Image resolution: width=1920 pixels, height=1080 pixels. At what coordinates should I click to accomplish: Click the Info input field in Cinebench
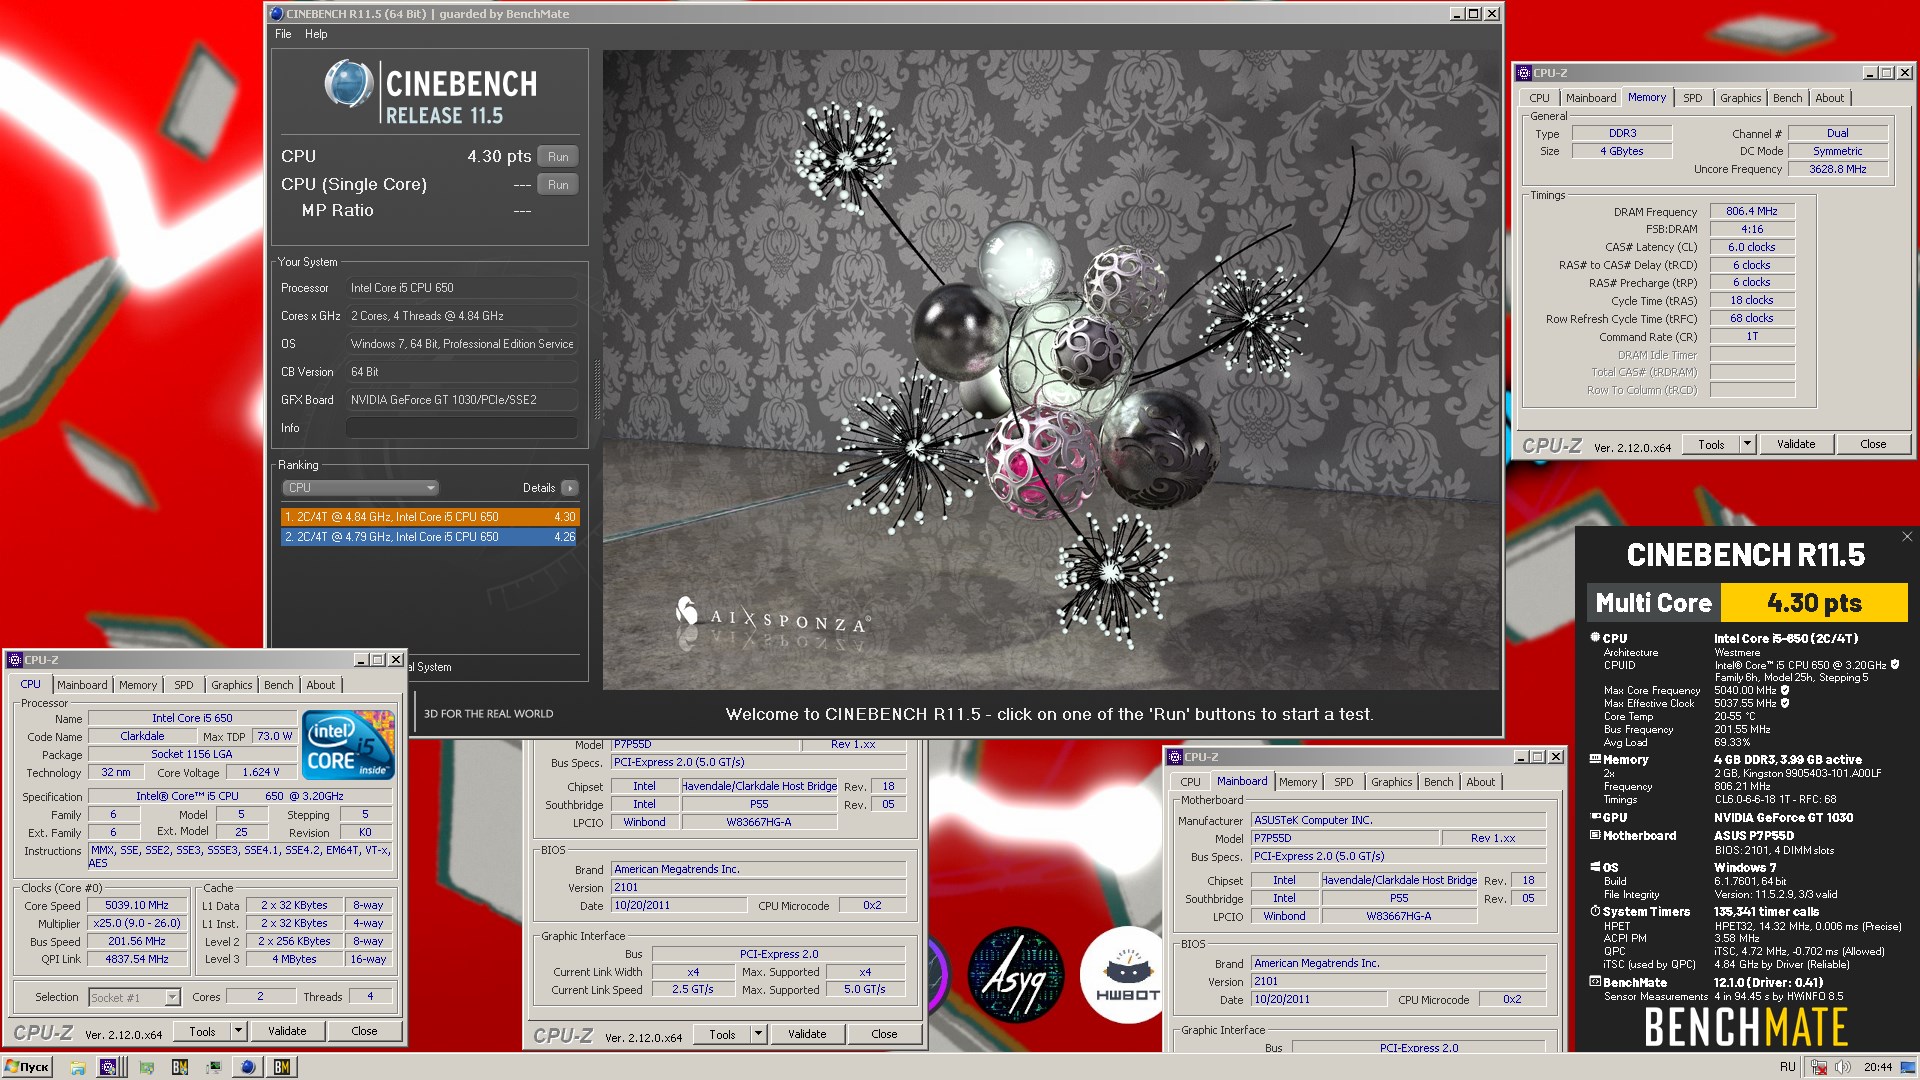462,428
